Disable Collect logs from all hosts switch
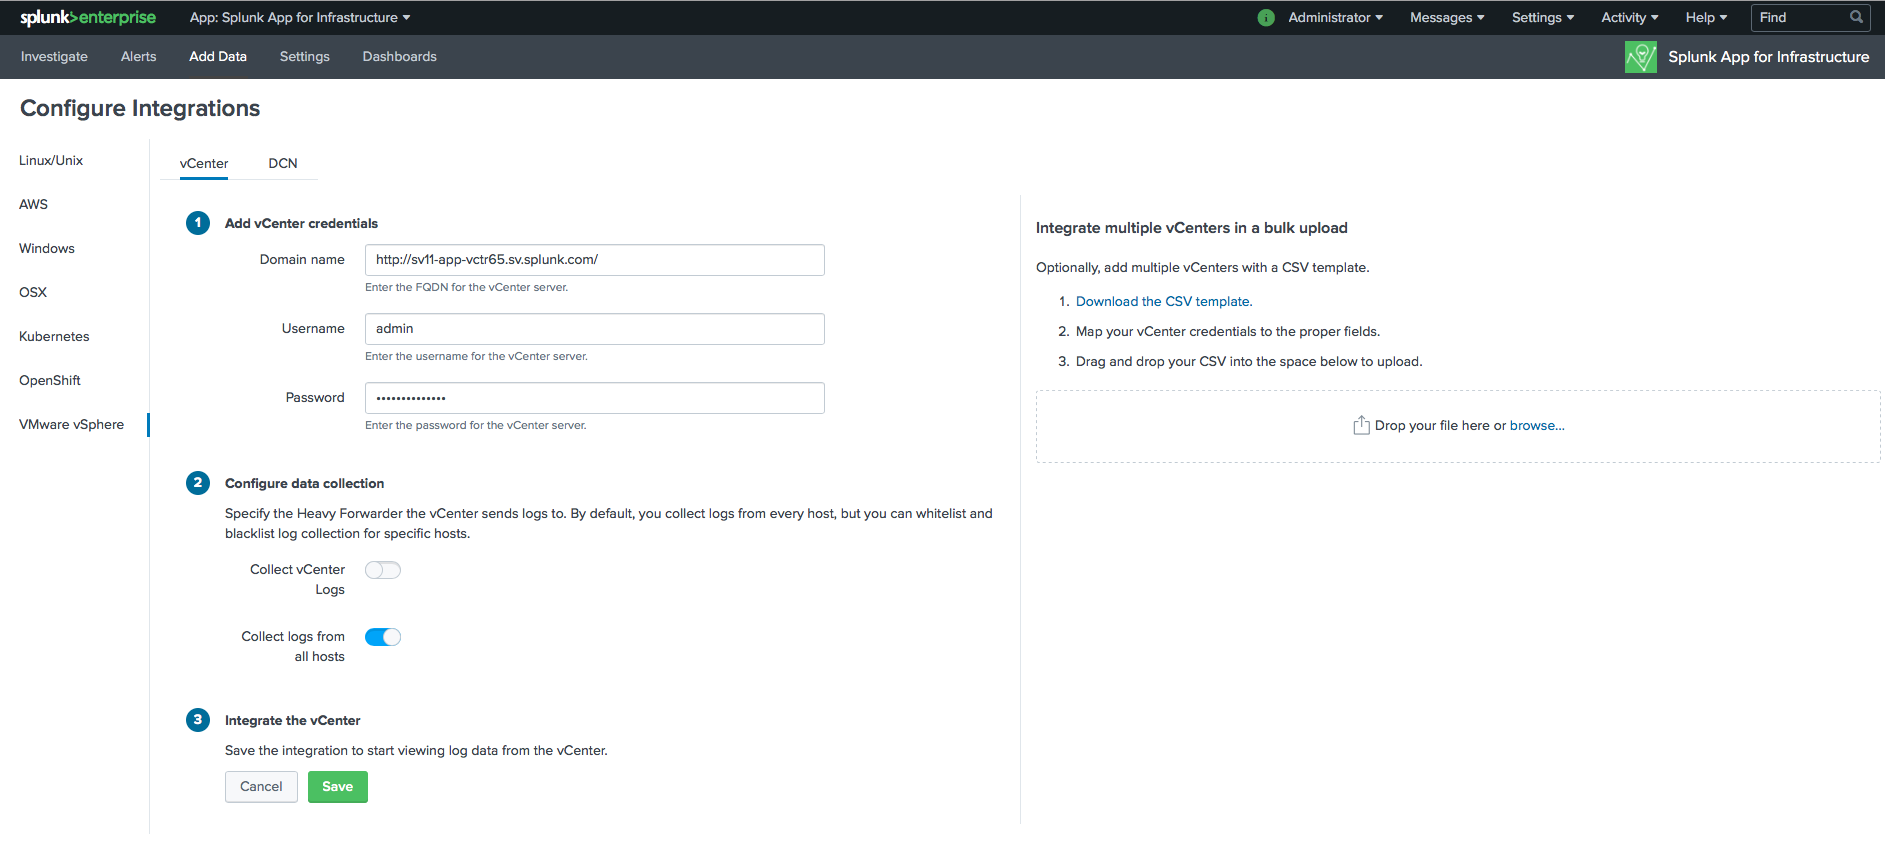This screenshot has height=862, width=1885. click(383, 637)
